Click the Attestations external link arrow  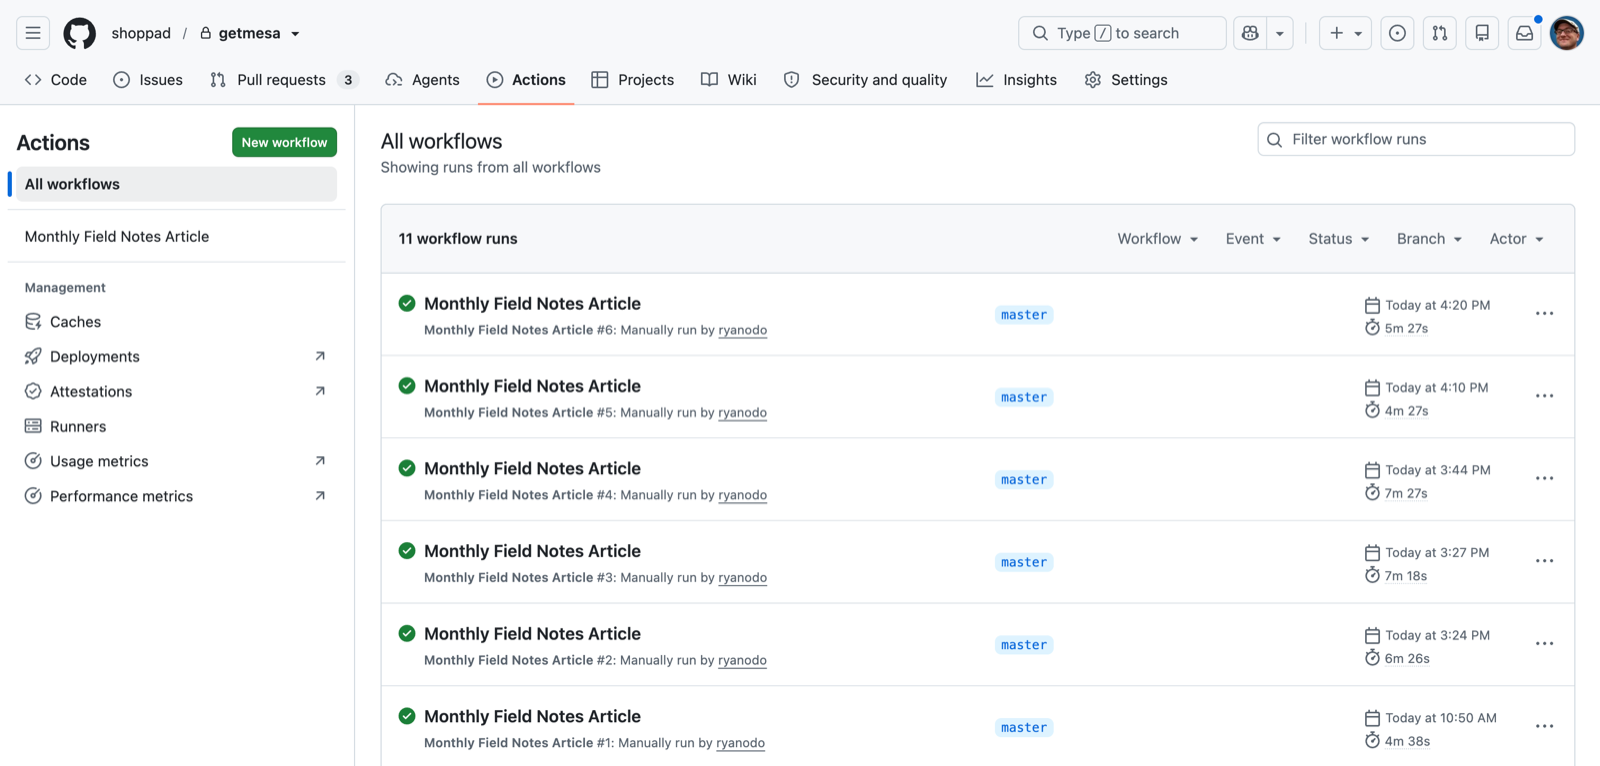click(x=320, y=391)
